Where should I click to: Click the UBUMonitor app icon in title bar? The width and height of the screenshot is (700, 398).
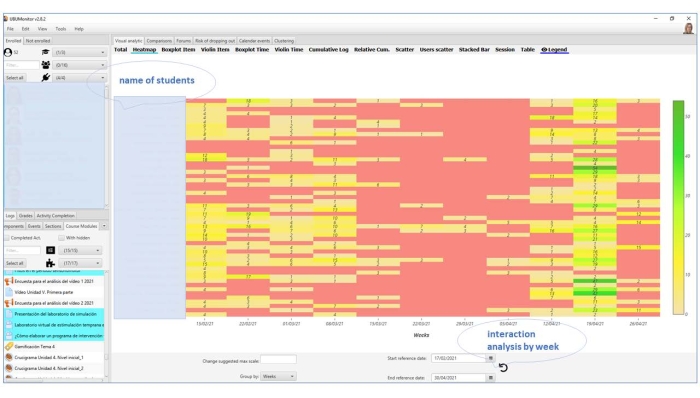click(x=6, y=19)
